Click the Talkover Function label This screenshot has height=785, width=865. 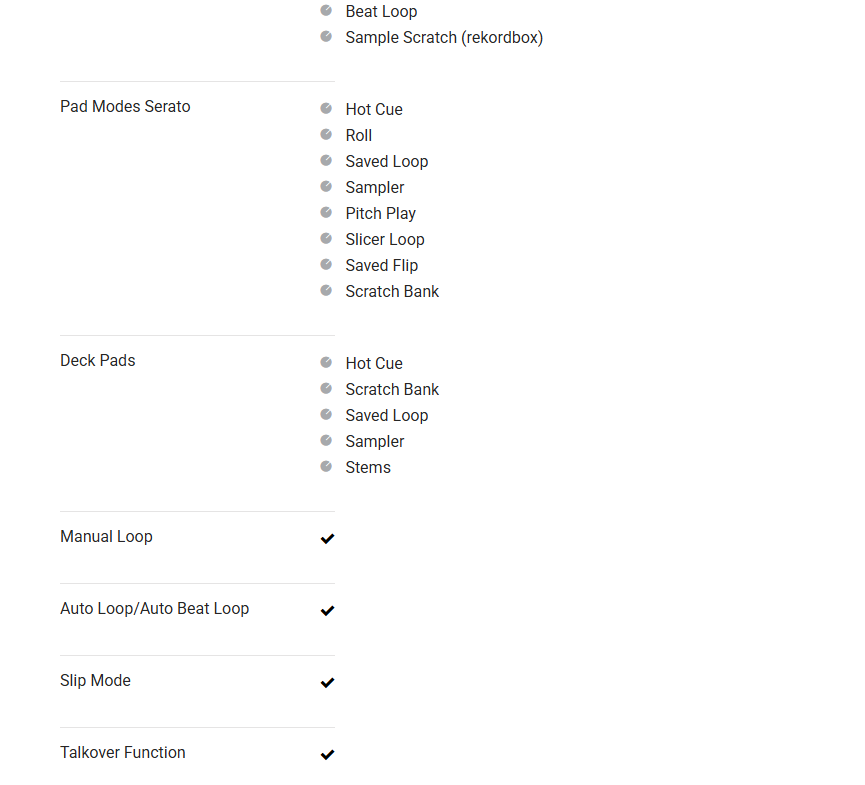pyautogui.click(x=122, y=753)
